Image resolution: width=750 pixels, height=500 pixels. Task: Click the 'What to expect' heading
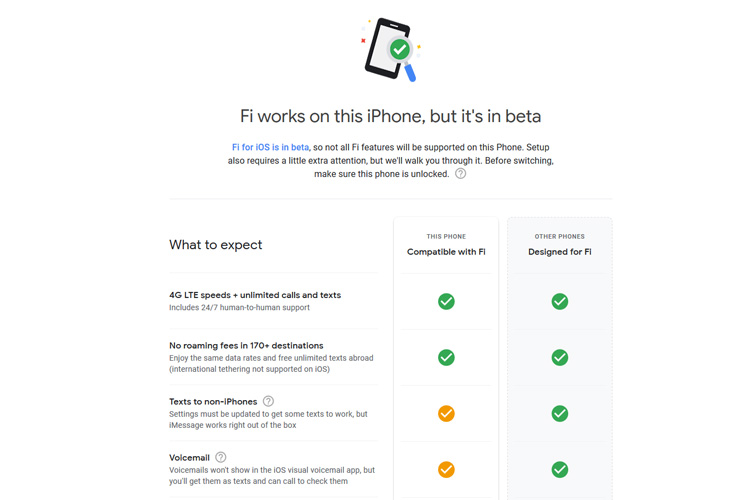point(216,245)
